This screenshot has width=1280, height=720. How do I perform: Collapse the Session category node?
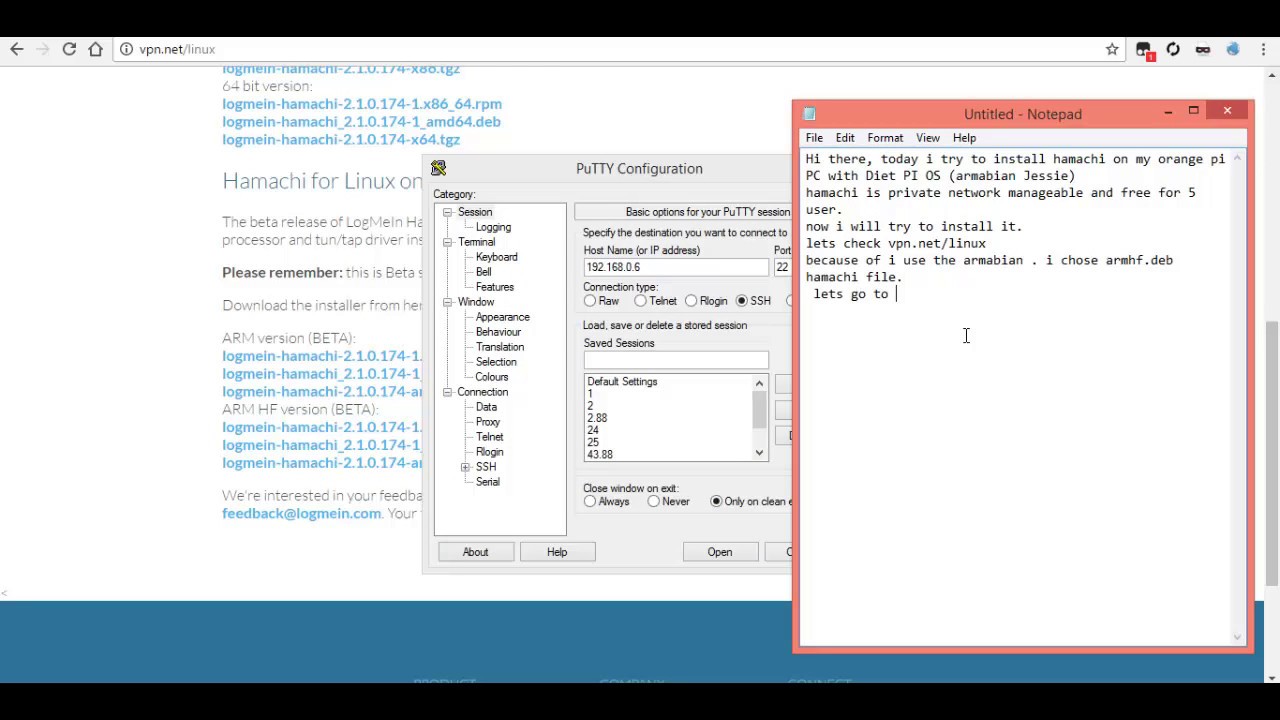[x=447, y=212]
